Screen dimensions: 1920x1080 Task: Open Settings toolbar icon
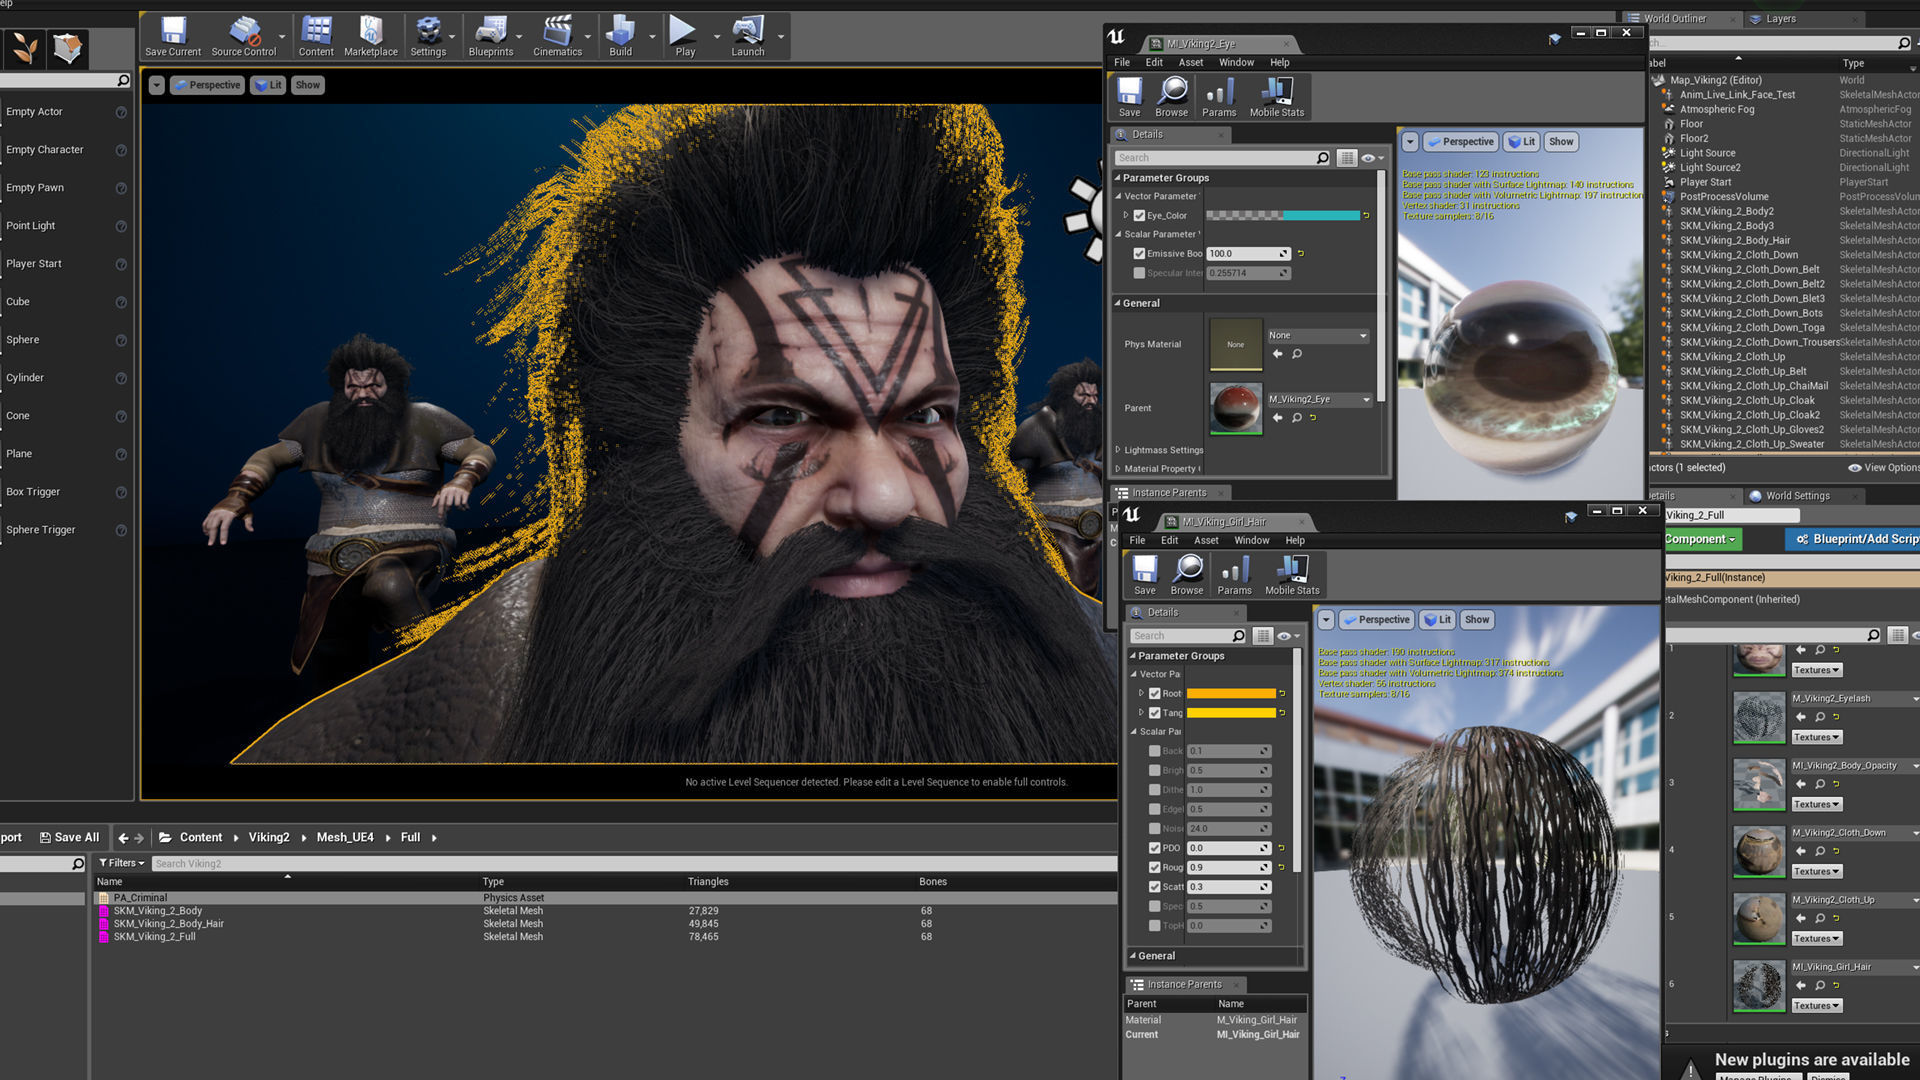tap(428, 37)
